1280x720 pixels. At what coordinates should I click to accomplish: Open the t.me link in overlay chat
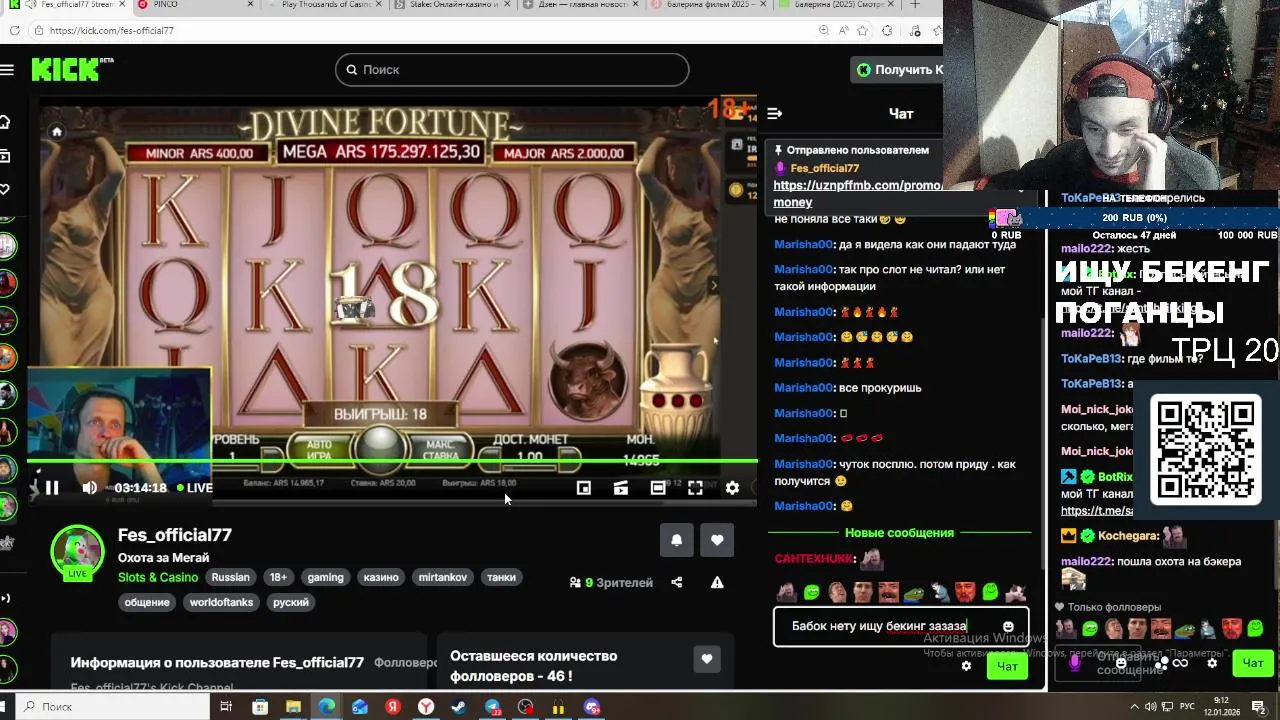pyautogui.click(x=1097, y=511)
